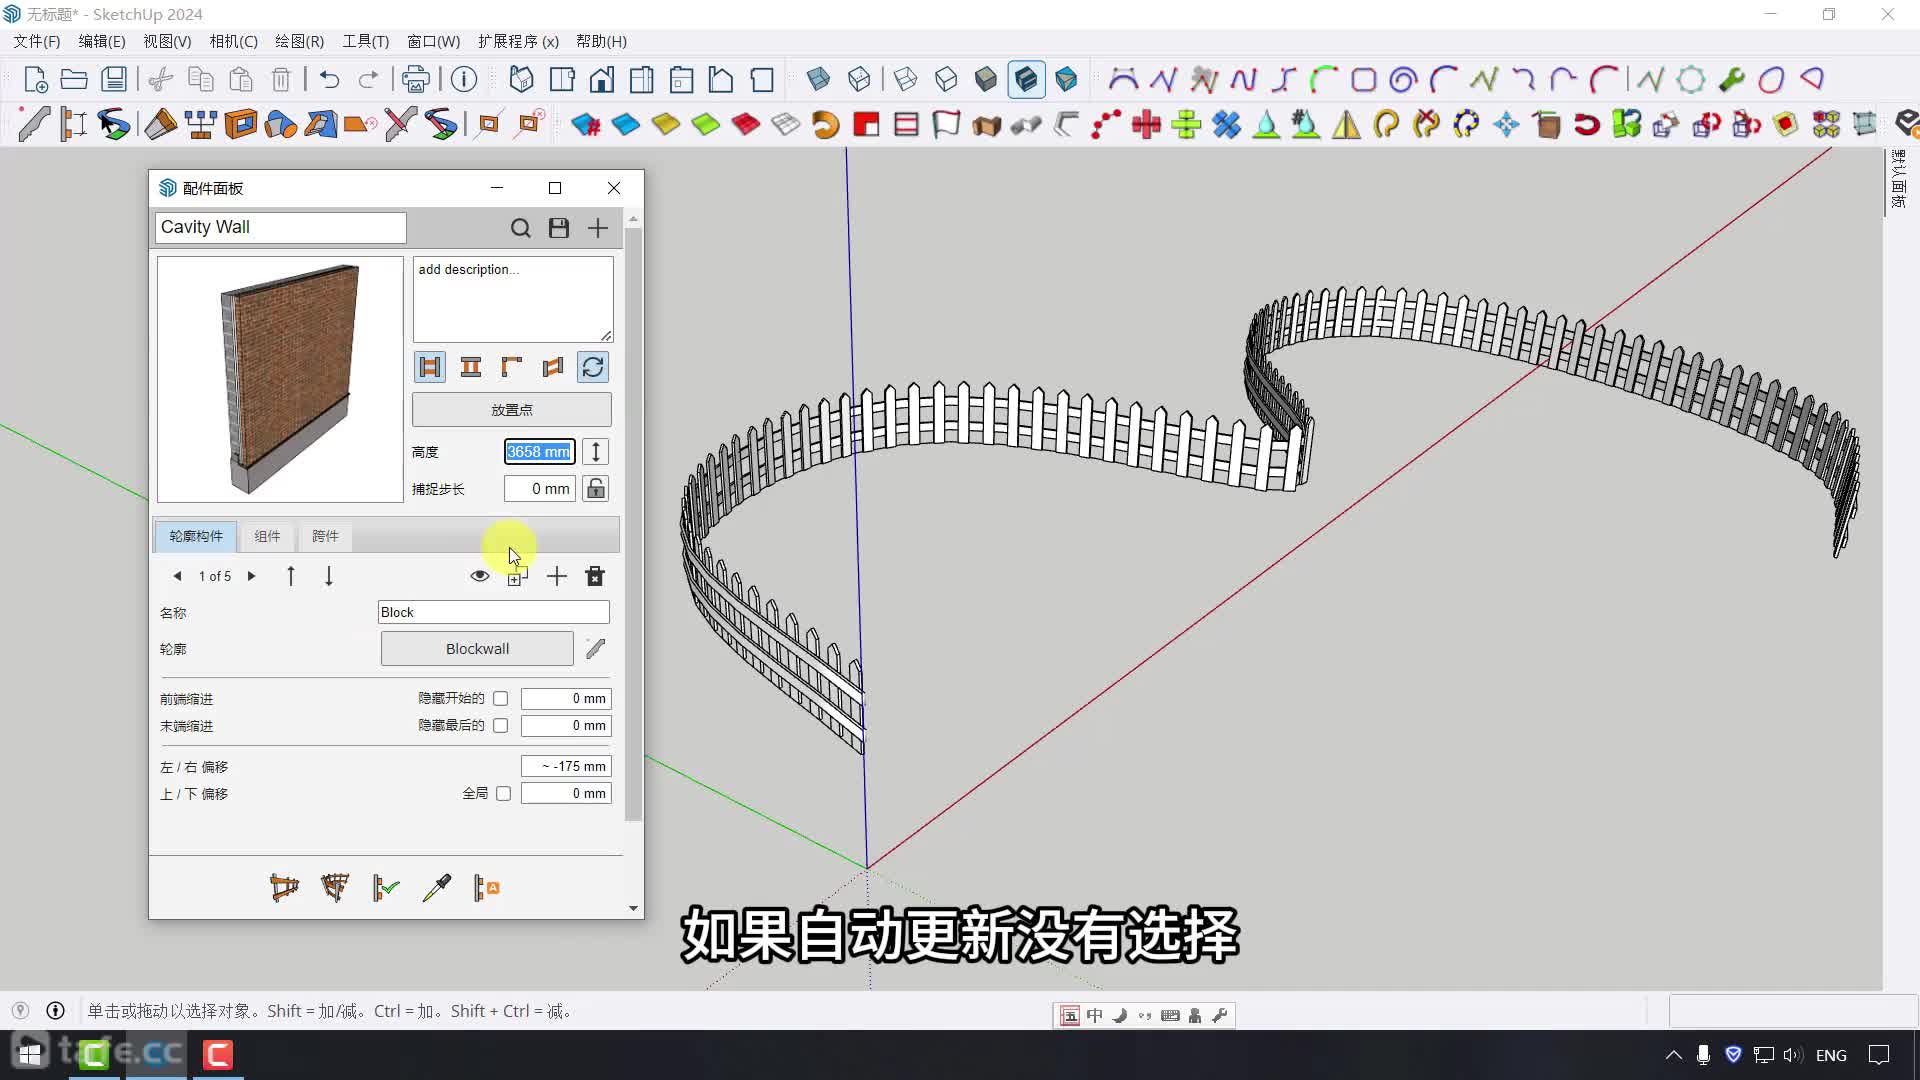The height and width of the screenshot is (1080, 1920).
Task: Click green wrench curve settings icon
Action: pos(1731,79)
